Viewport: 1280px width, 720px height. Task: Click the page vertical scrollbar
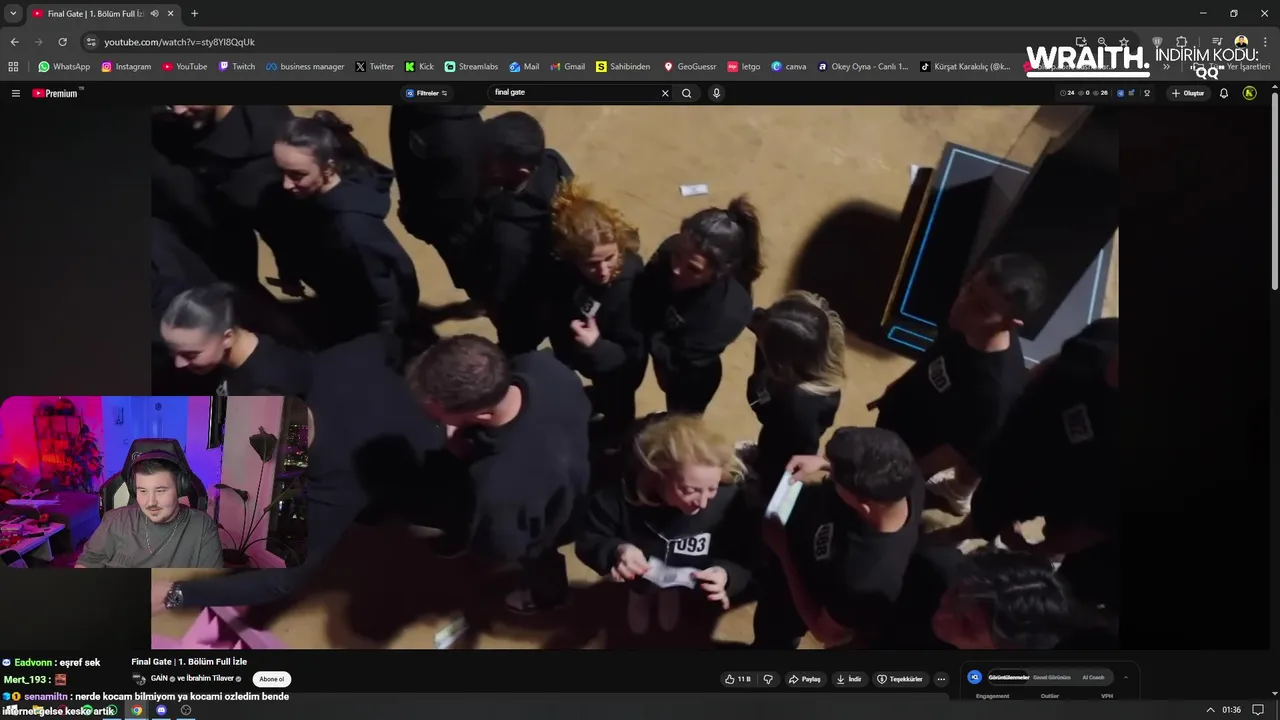click(x=1274, y=190)
